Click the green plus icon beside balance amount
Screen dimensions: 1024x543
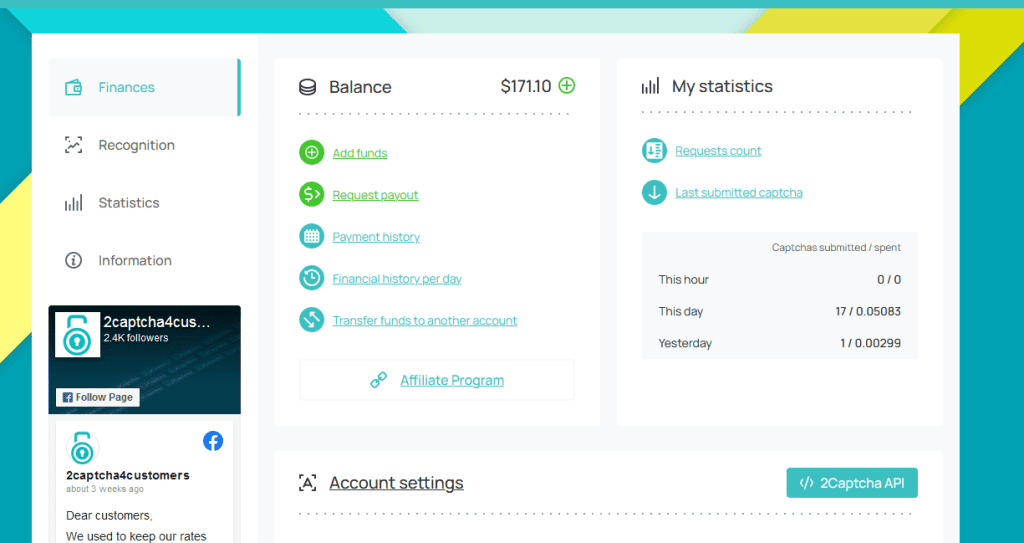[567, 86]
